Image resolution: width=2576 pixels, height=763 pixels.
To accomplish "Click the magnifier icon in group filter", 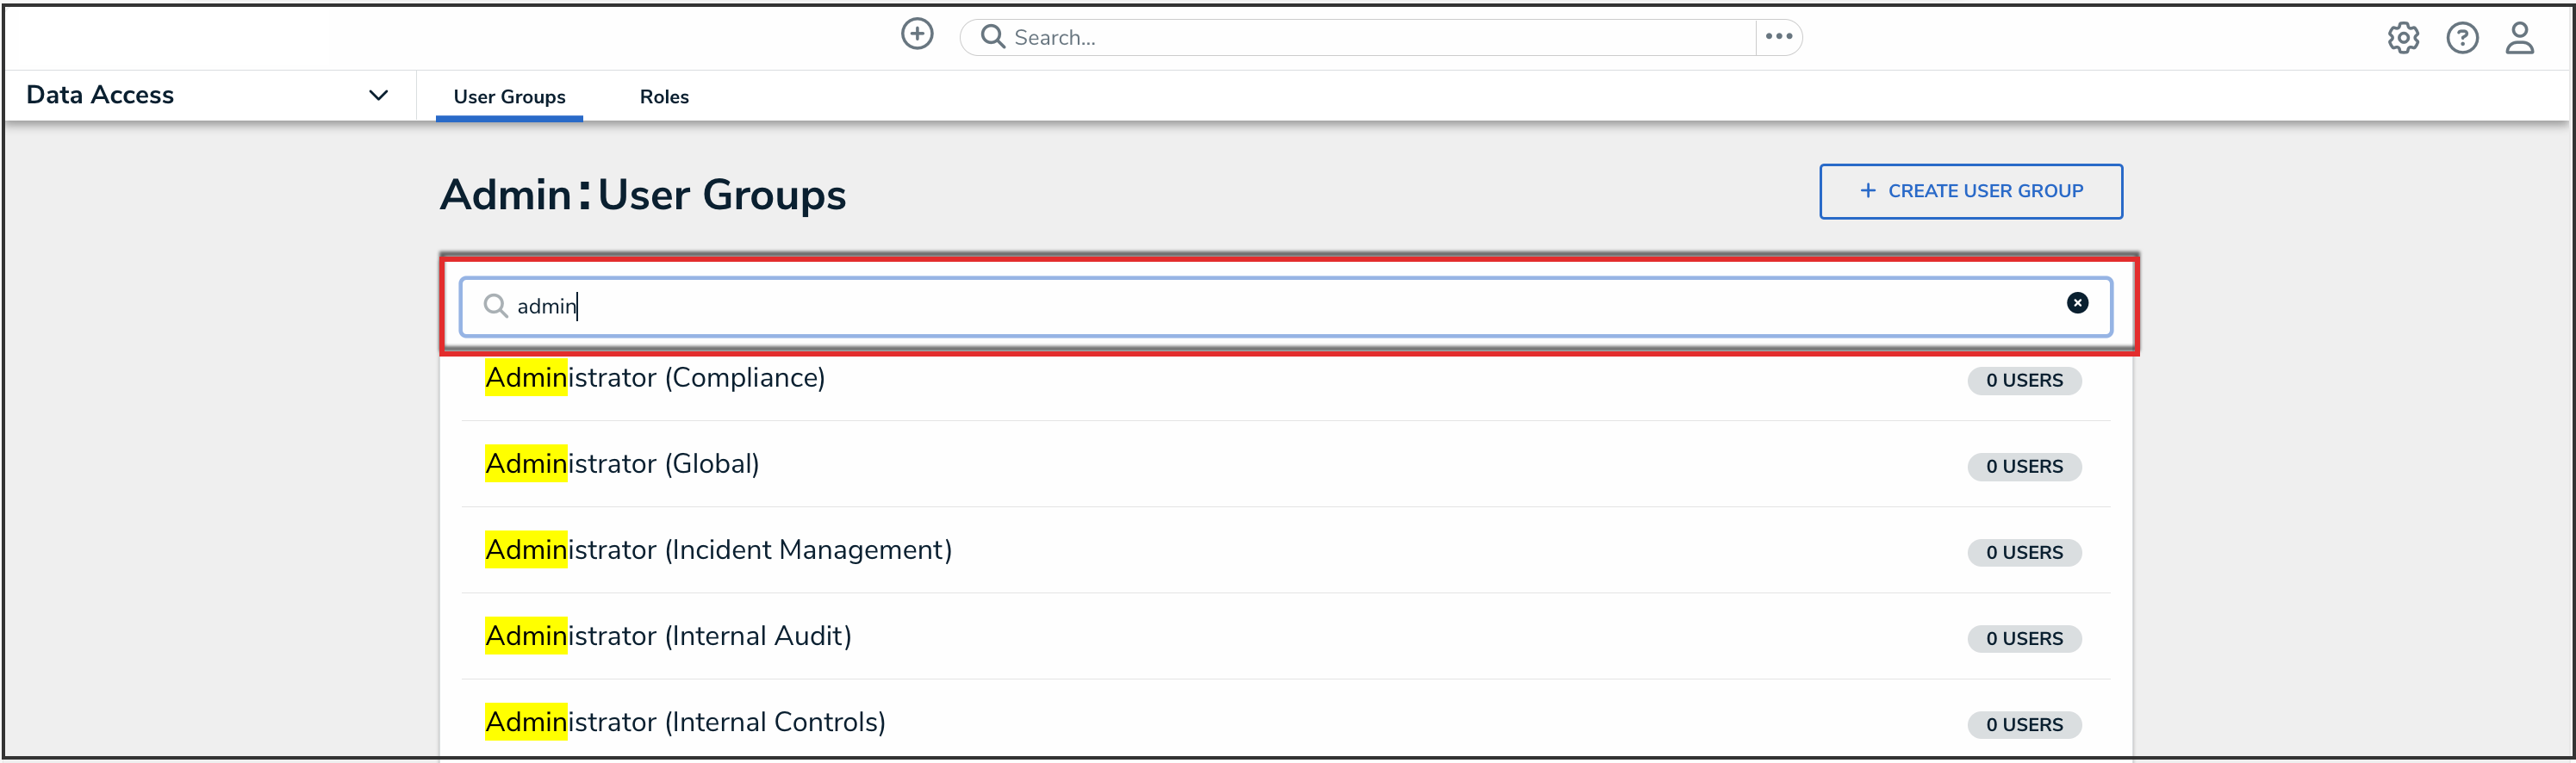I will click(495, 305).
